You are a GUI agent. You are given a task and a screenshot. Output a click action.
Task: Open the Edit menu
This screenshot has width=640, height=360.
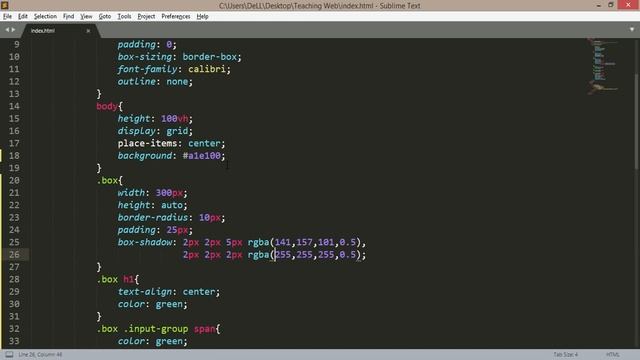23,16
